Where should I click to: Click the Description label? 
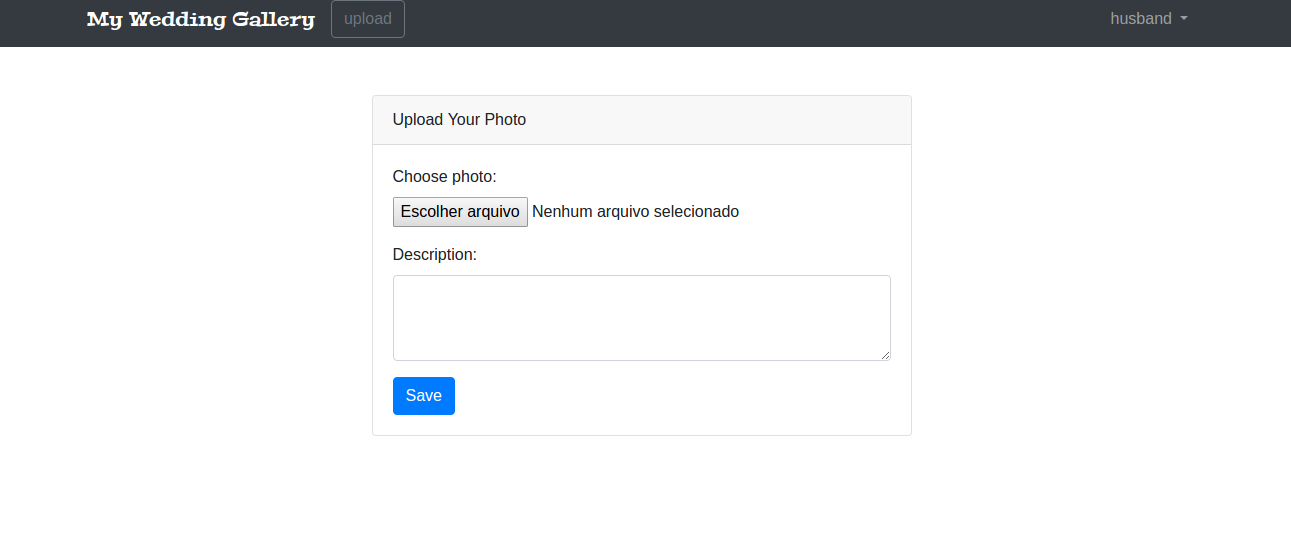434,255
